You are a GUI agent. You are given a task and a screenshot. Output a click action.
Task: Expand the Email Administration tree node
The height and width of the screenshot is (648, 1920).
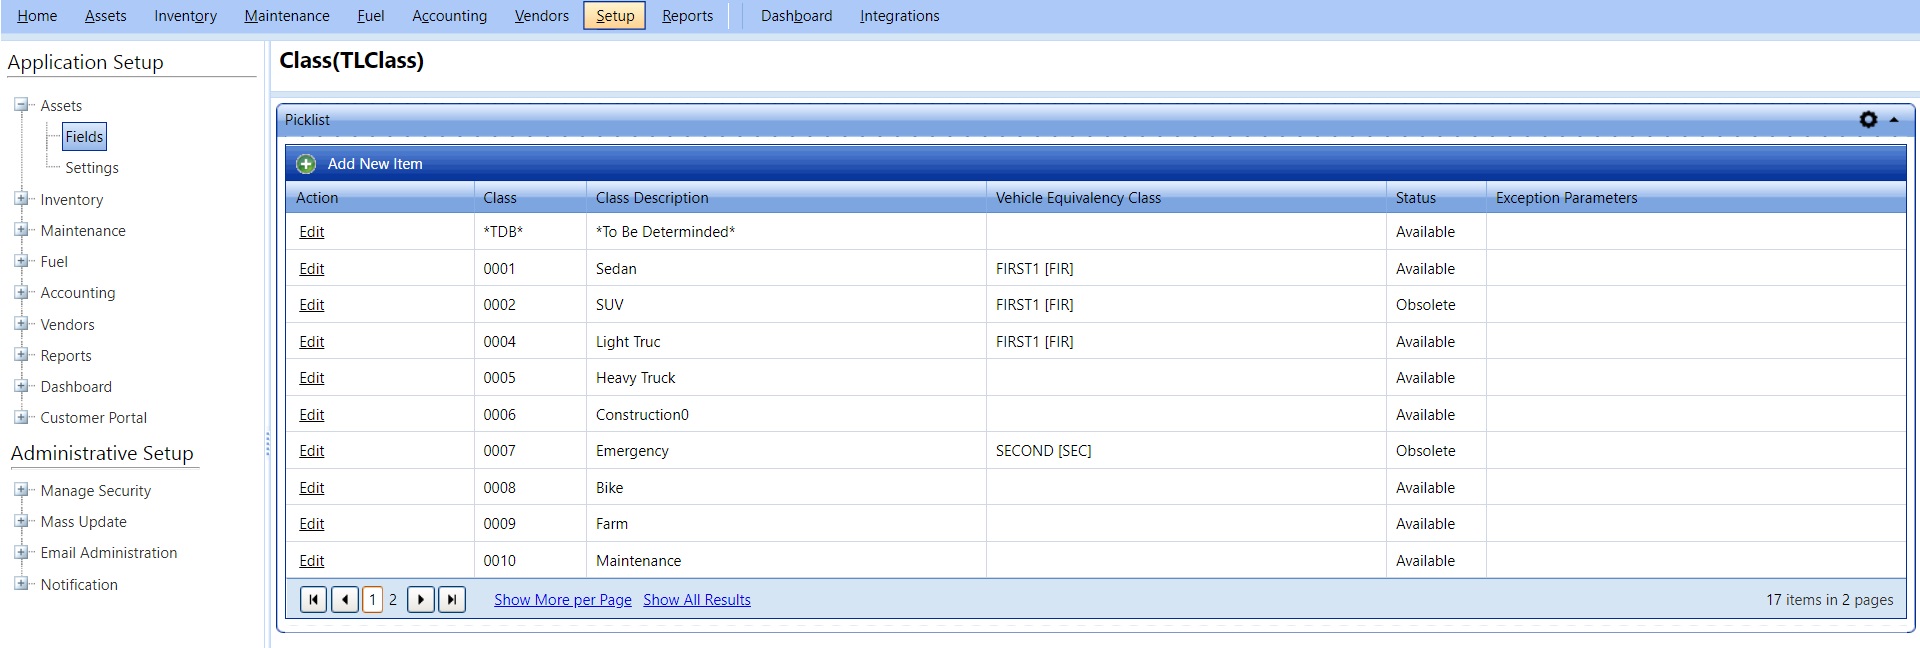[21, 552]
